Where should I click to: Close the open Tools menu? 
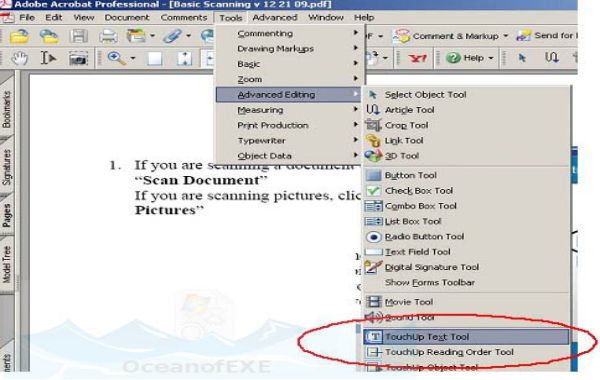pyautogui.click(x=231, y=18)
